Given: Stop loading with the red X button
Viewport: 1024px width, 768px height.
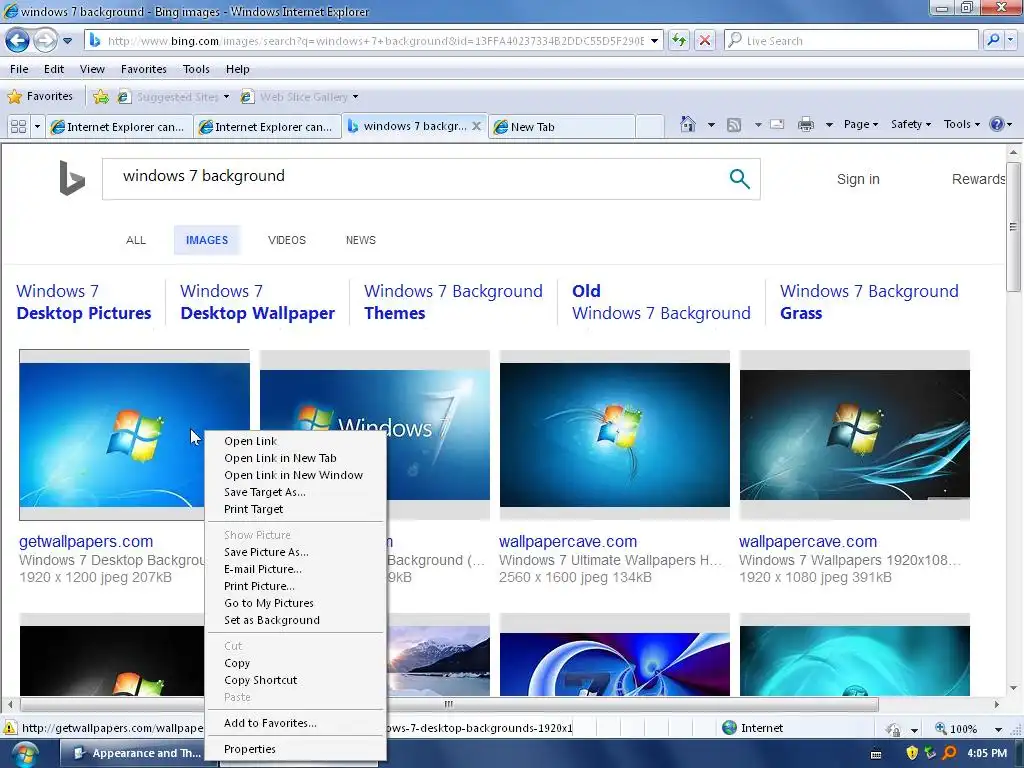Looking at the screenshot, I should point(705,40).
